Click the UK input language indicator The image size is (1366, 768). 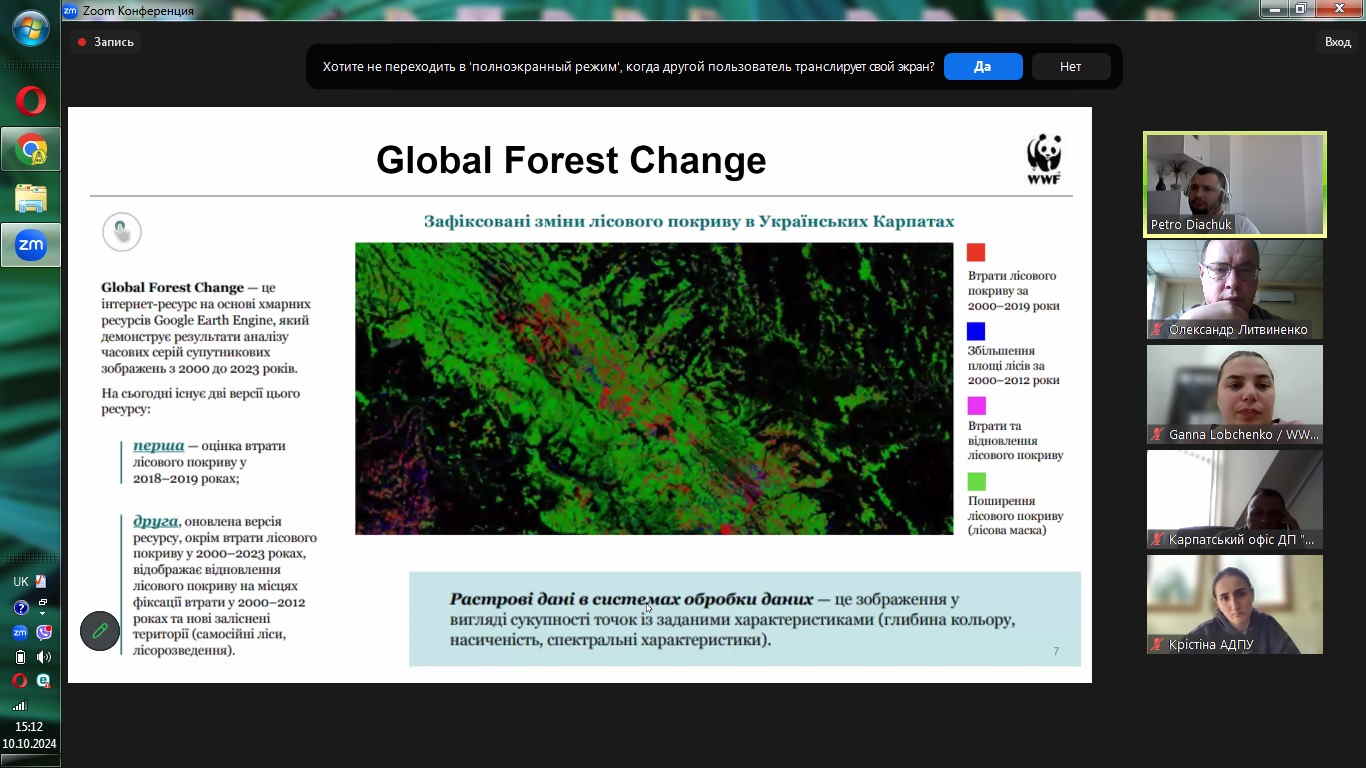click(21, 582)
